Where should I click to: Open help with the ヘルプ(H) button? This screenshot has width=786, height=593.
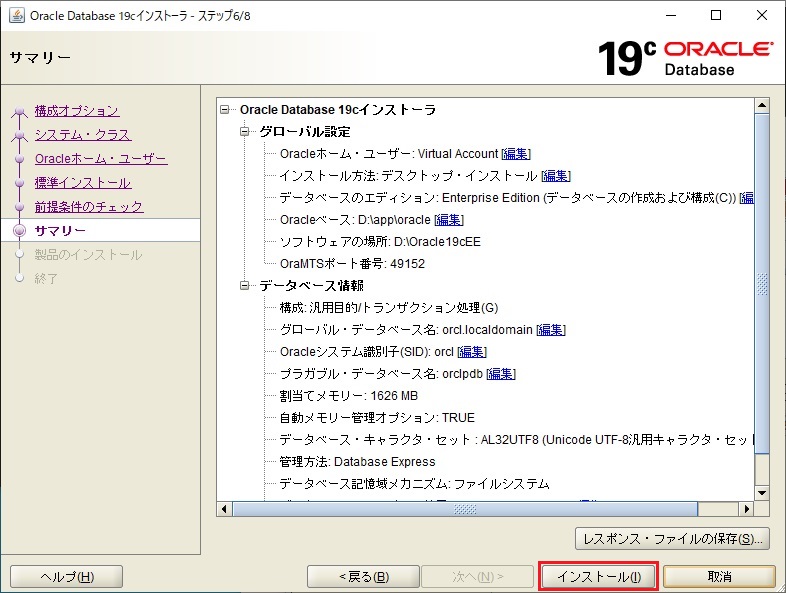pos(67,577)
